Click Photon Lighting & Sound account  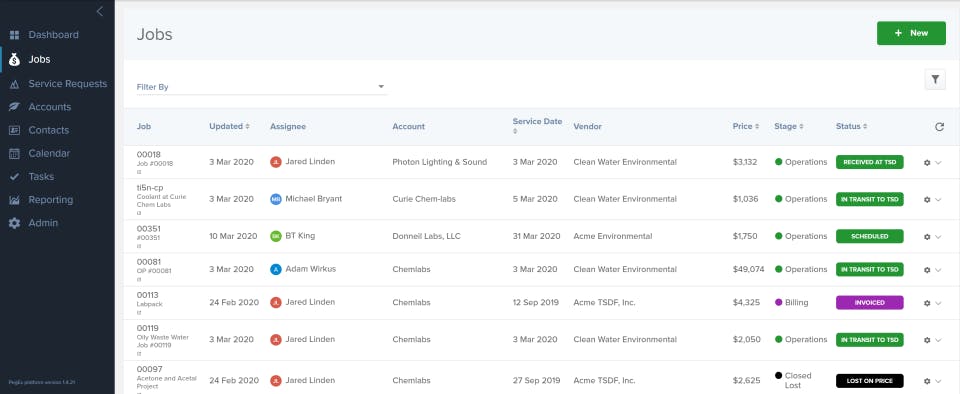(x=440, y=162)
